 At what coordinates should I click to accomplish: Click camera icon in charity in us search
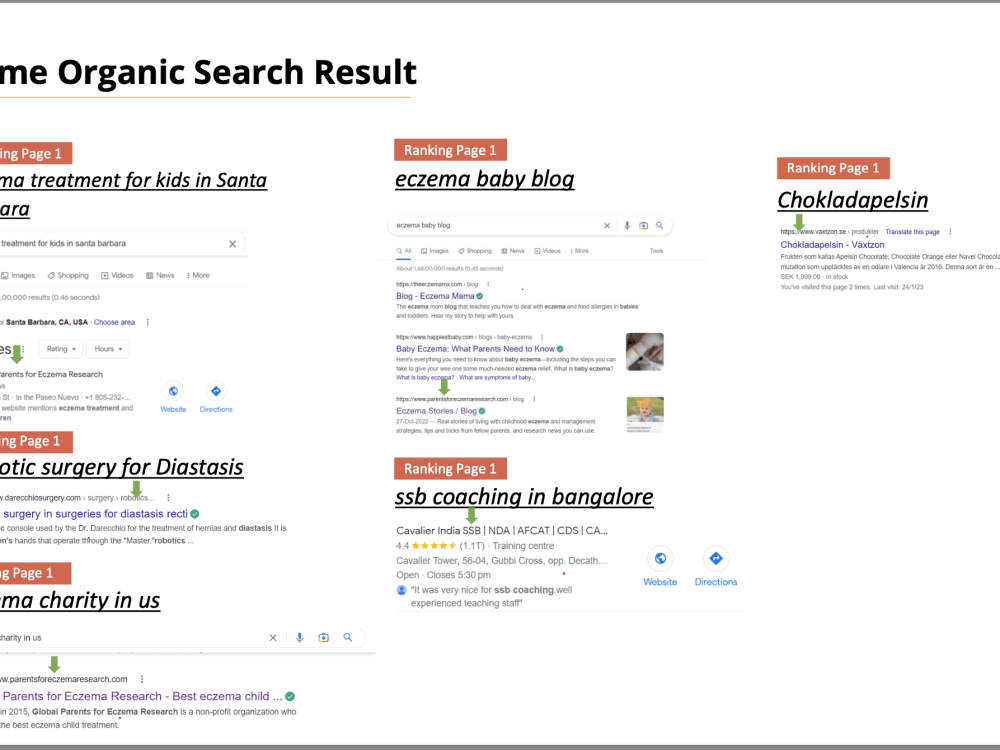(x=323, y=638)
